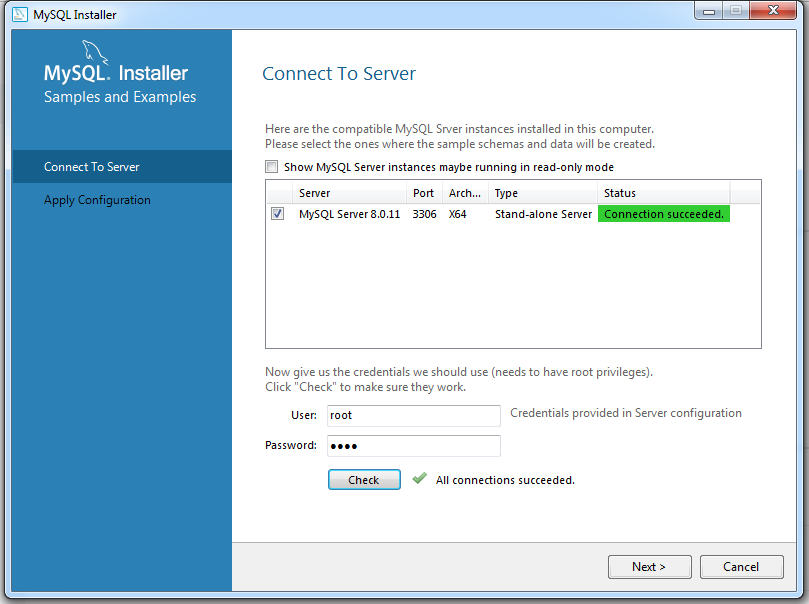The width and height of the screenshot is (809, 604).
Task: Close the MySQL Installer window
Action: [x=773, y=11]
